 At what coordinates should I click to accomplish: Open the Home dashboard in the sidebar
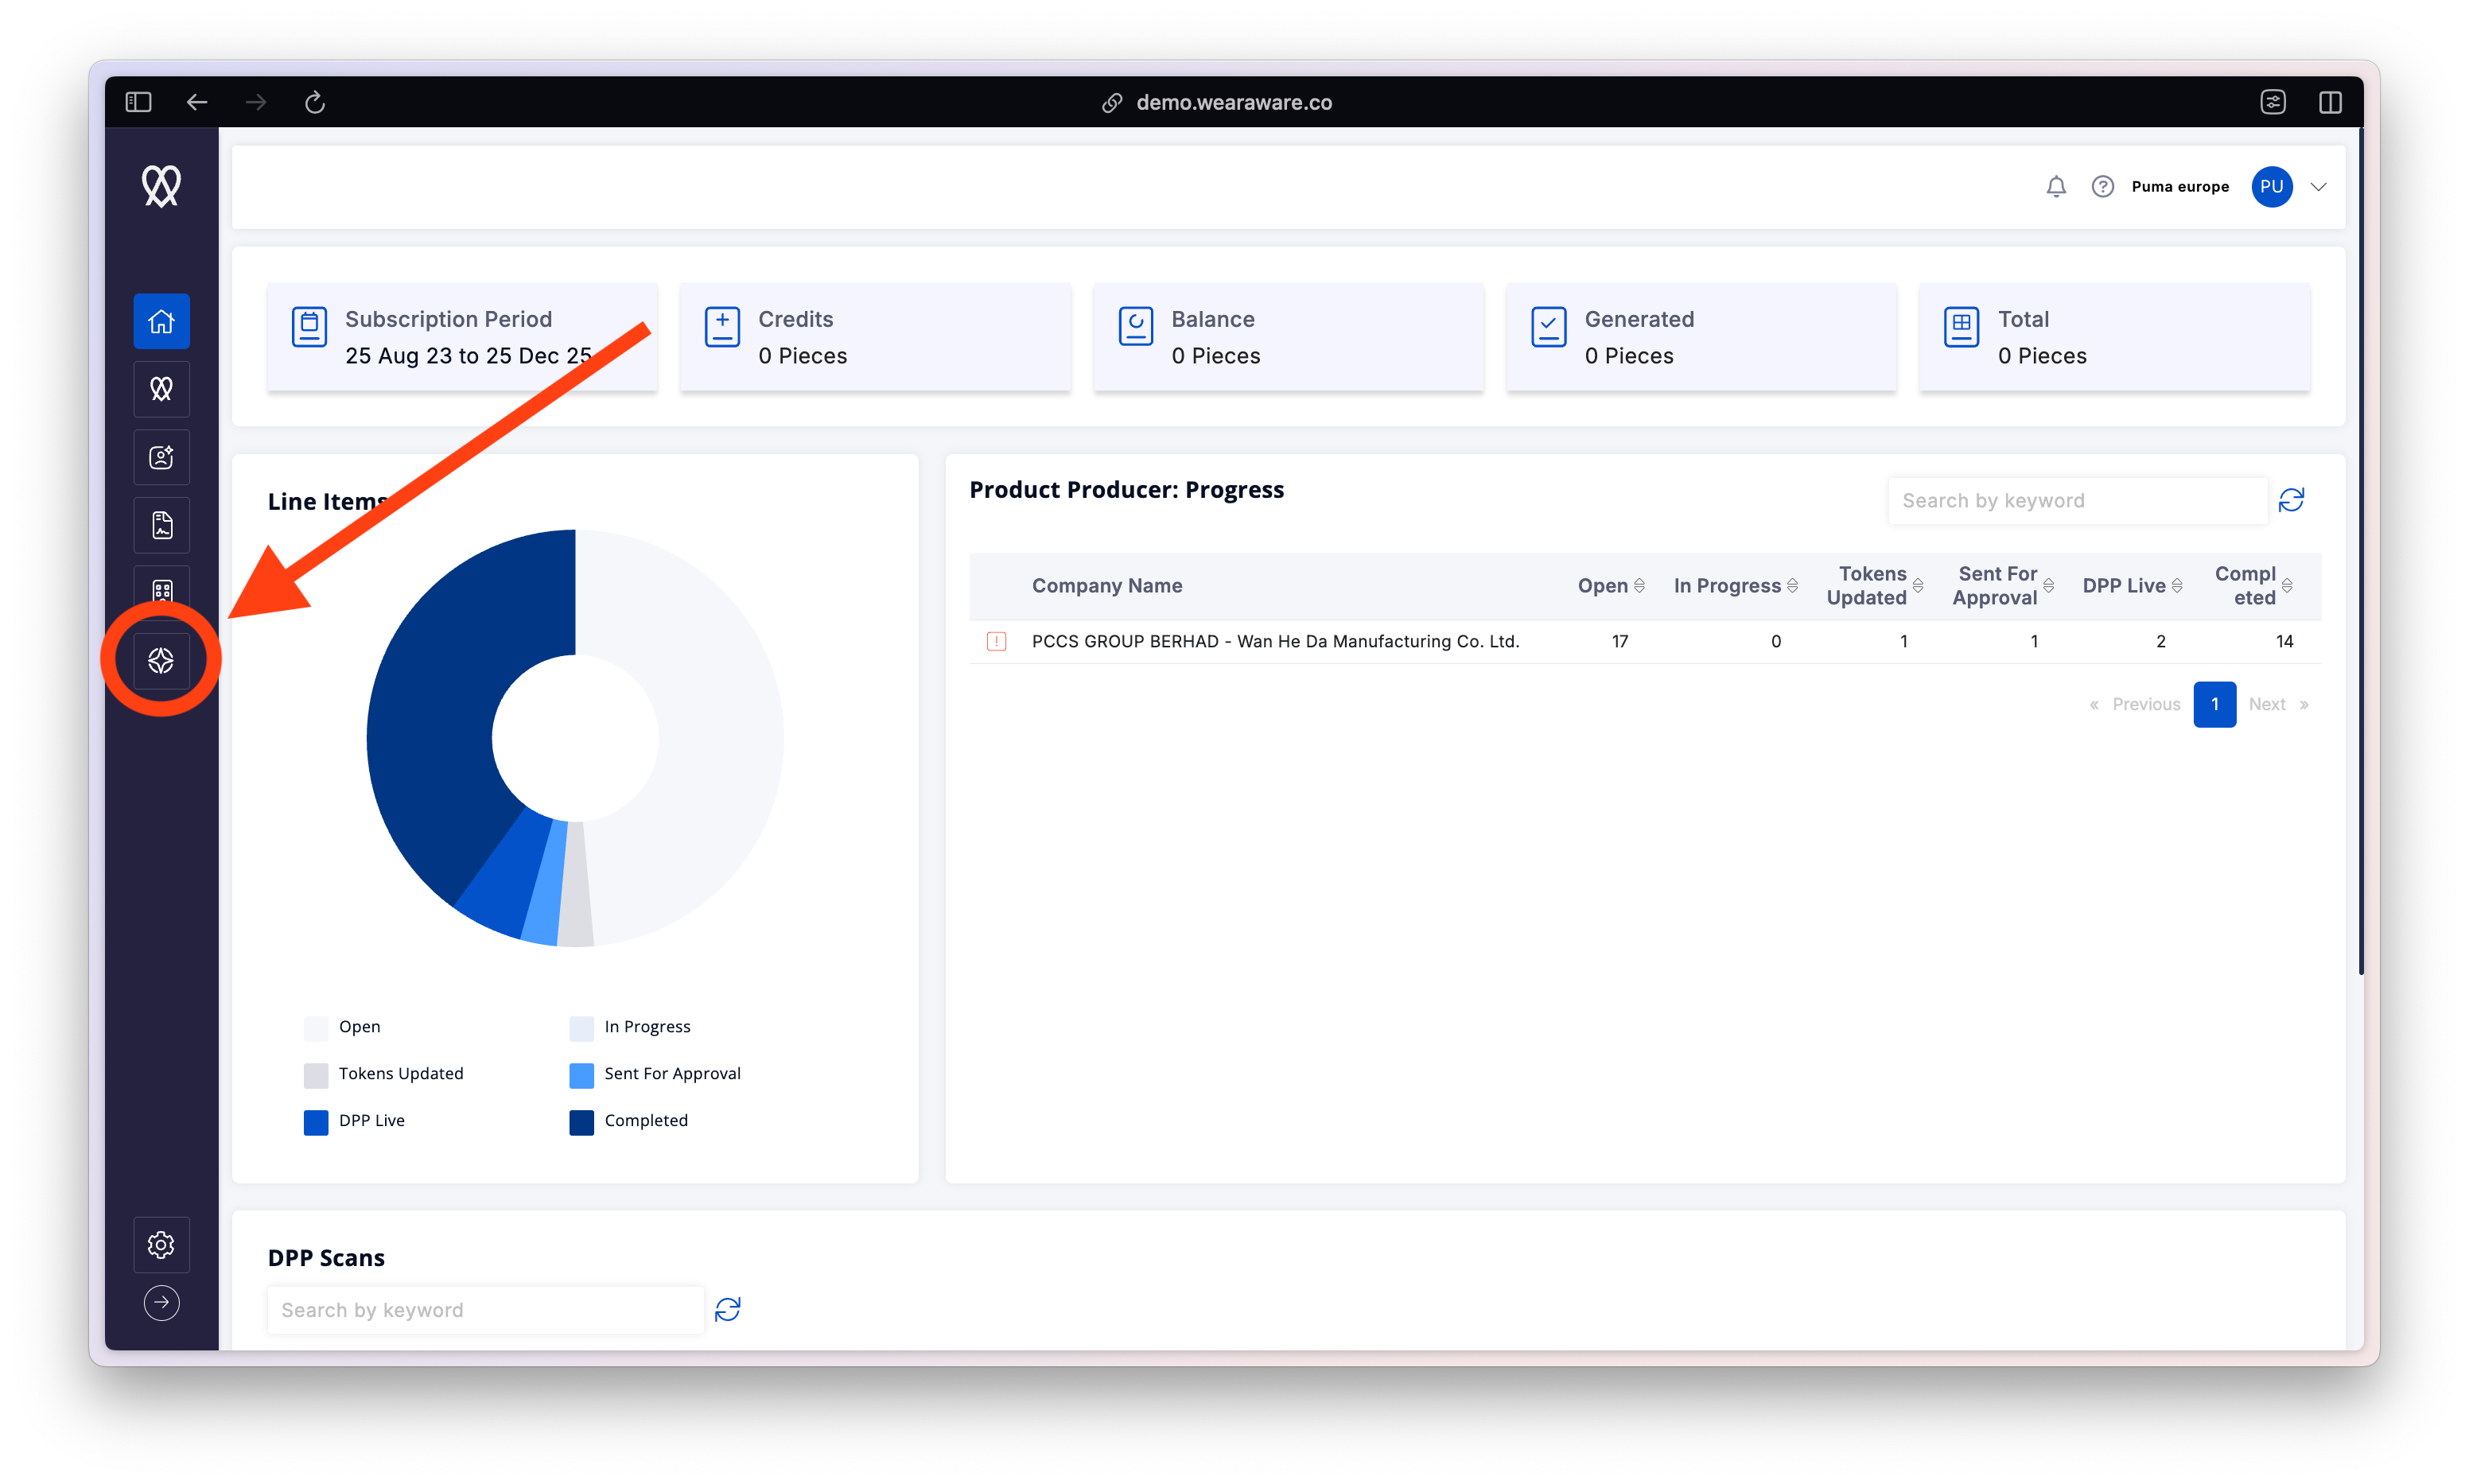[x=161, y=321]
